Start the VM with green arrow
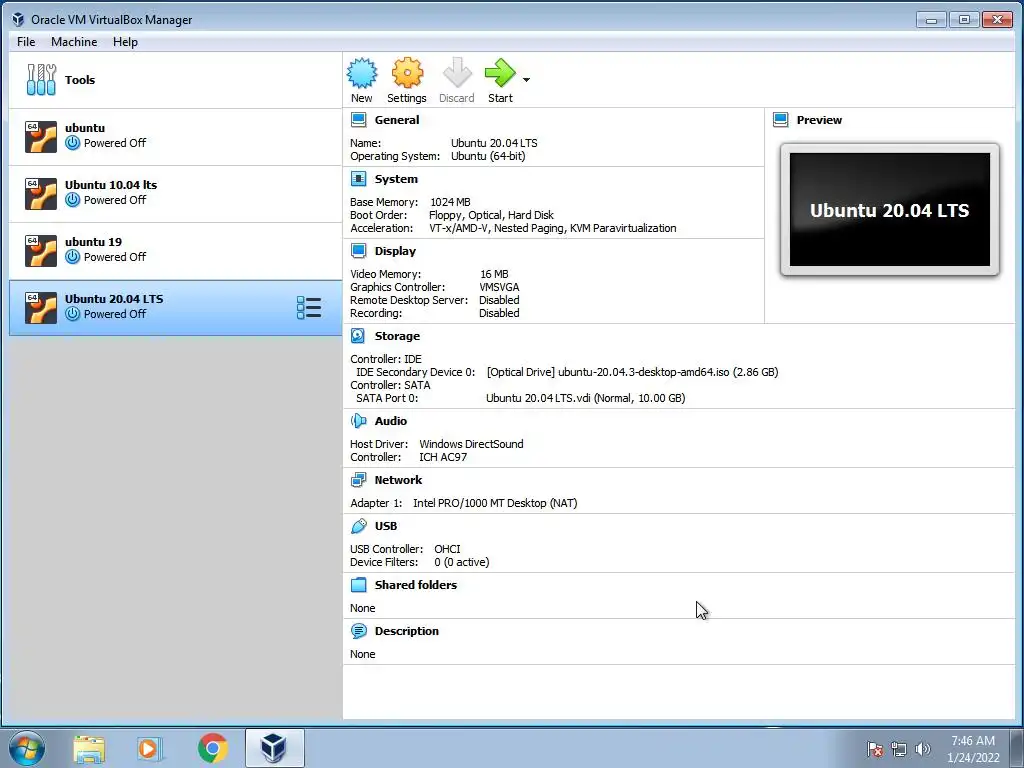This screenshot has height=768, width=1024. 500,72
